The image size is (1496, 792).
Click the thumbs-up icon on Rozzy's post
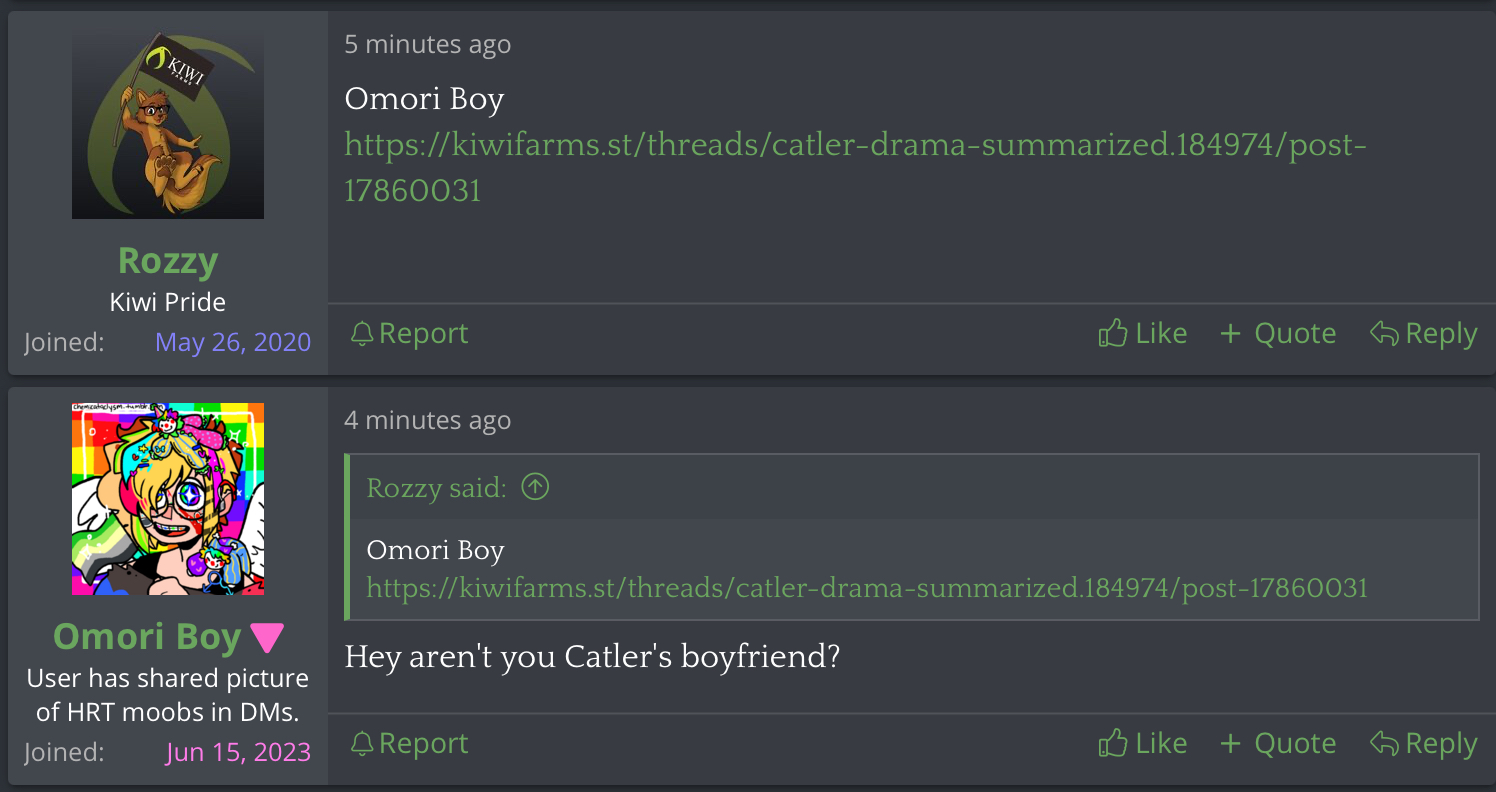point(1112,334)
